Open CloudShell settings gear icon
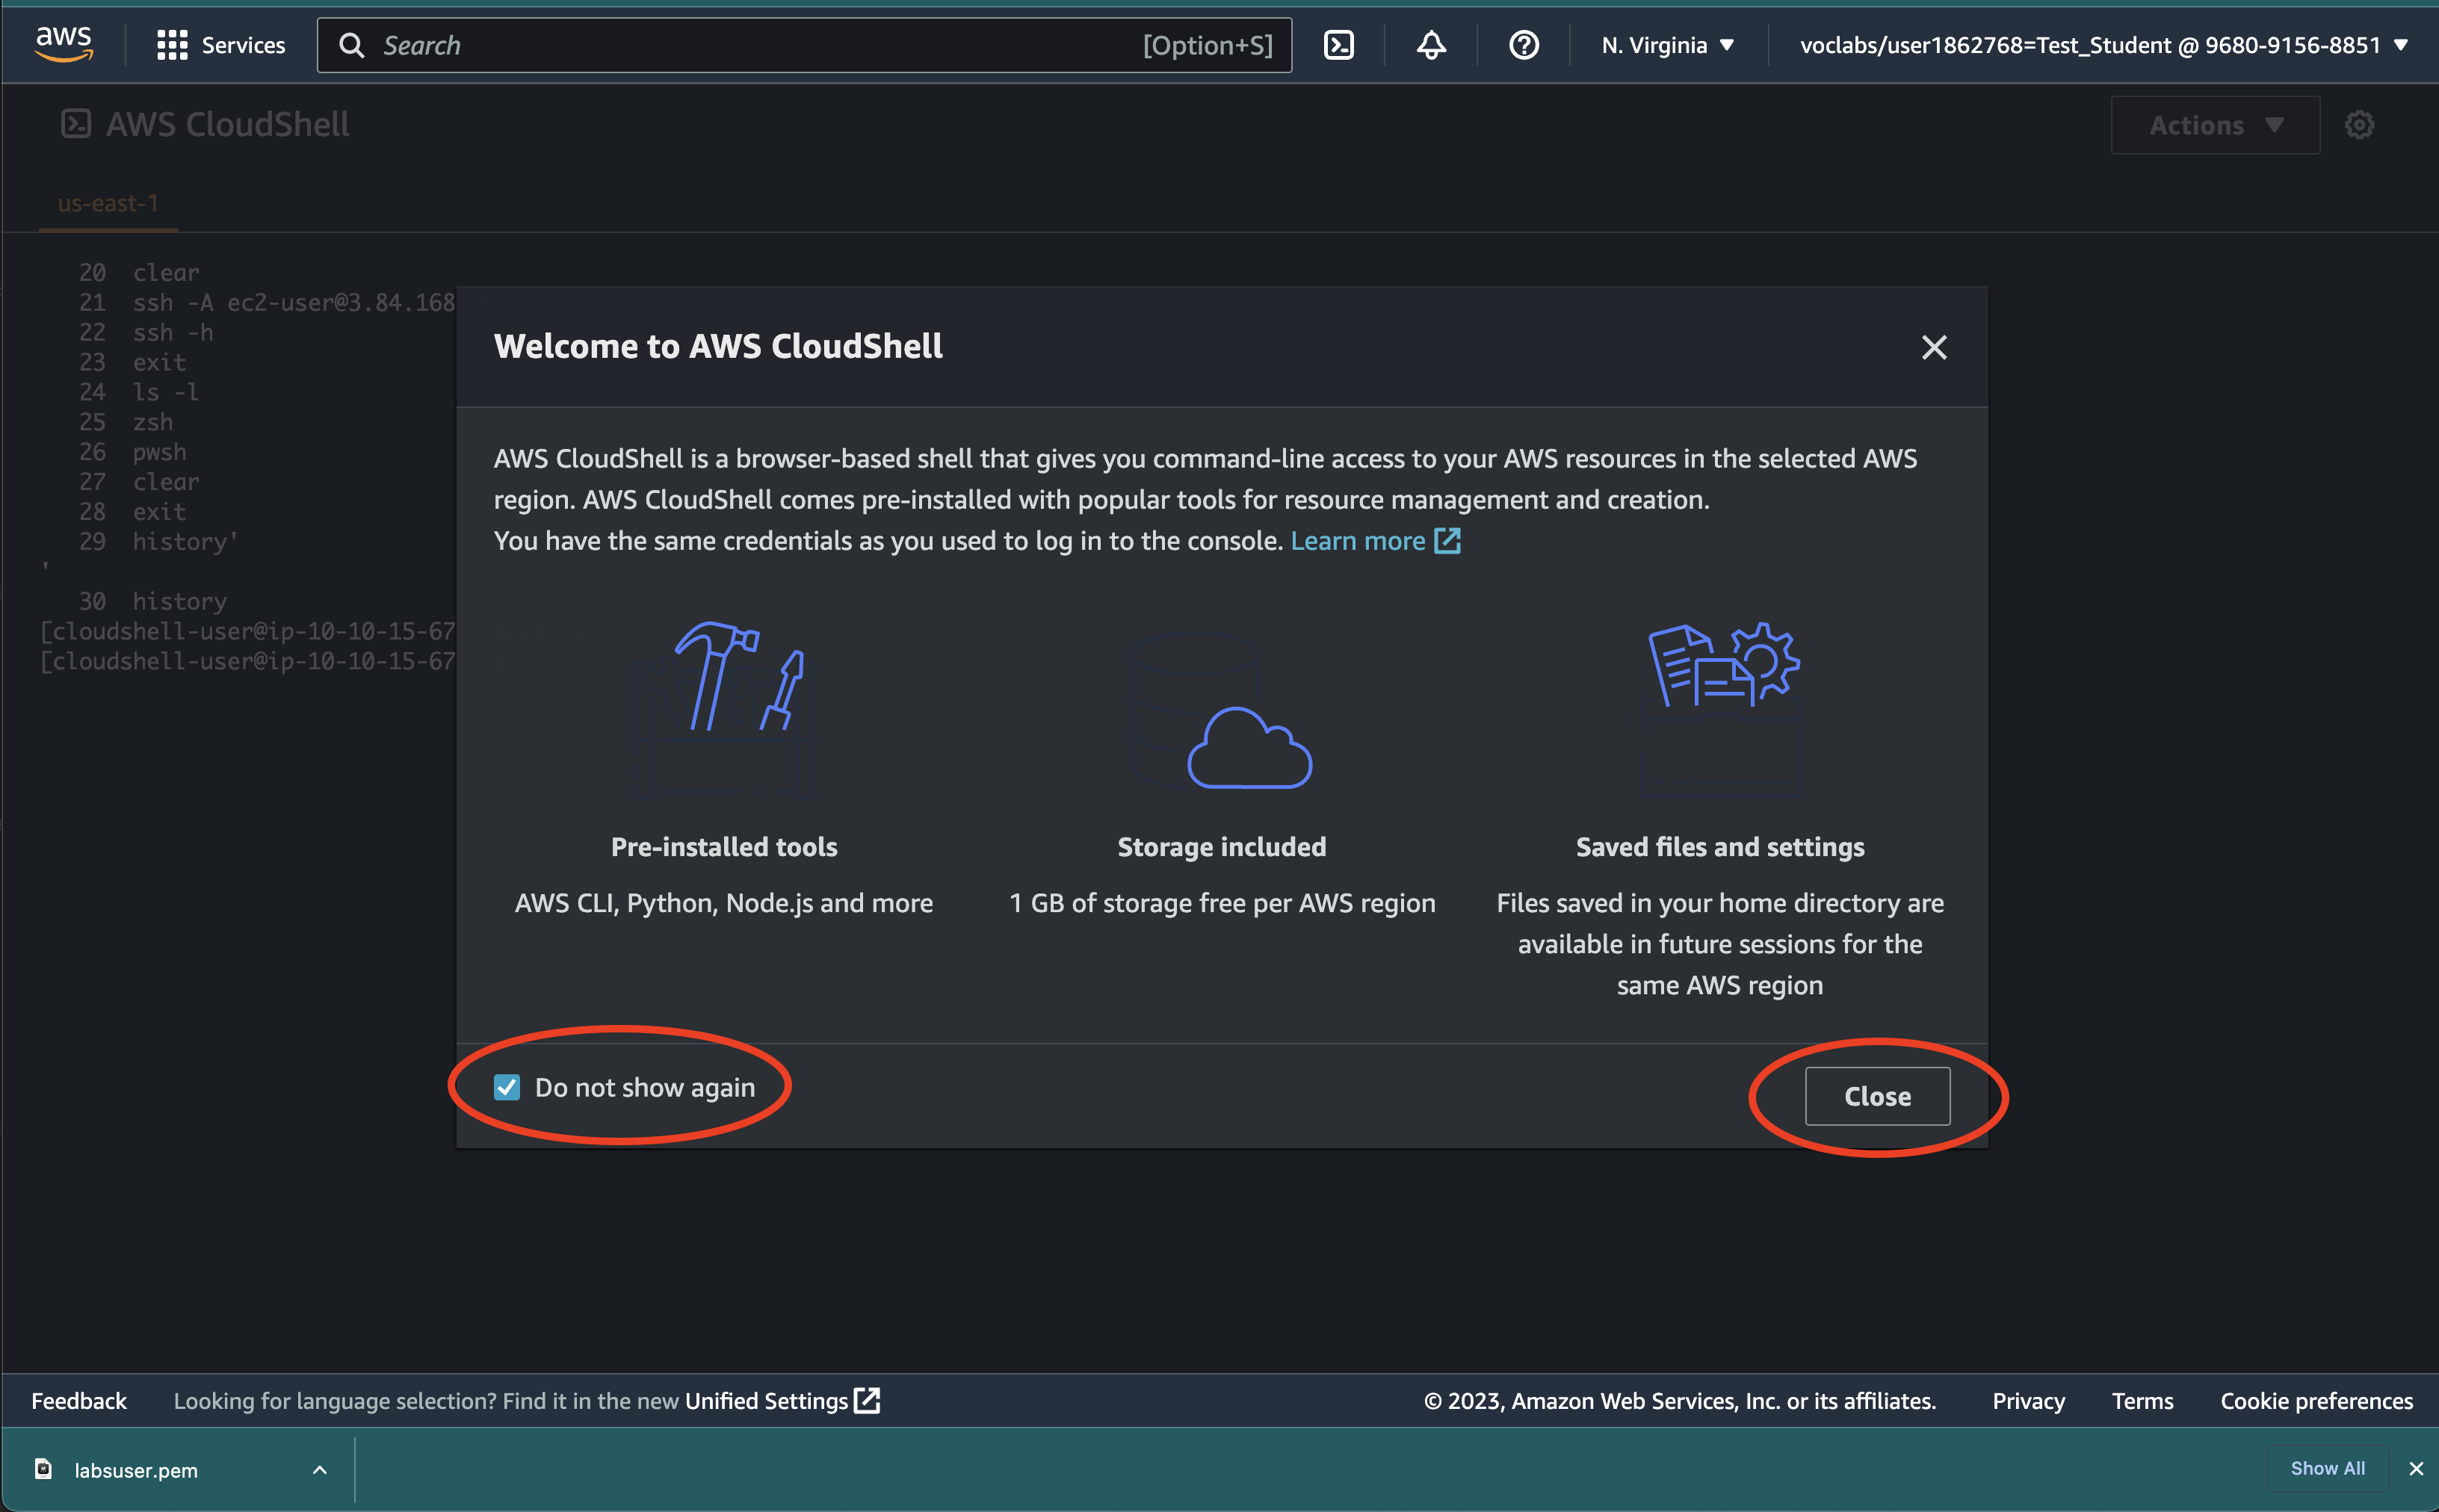Image resolution: width=2439 pixels, height=1512 pixels. pos(2359,125)
